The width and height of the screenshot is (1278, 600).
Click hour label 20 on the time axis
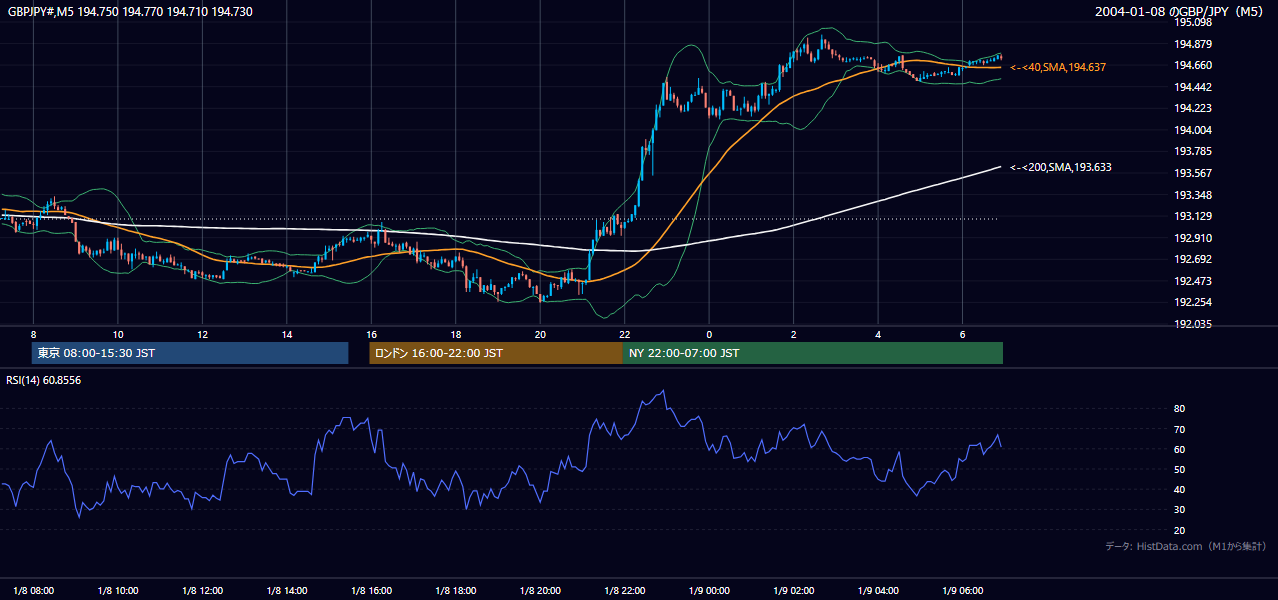540,334
